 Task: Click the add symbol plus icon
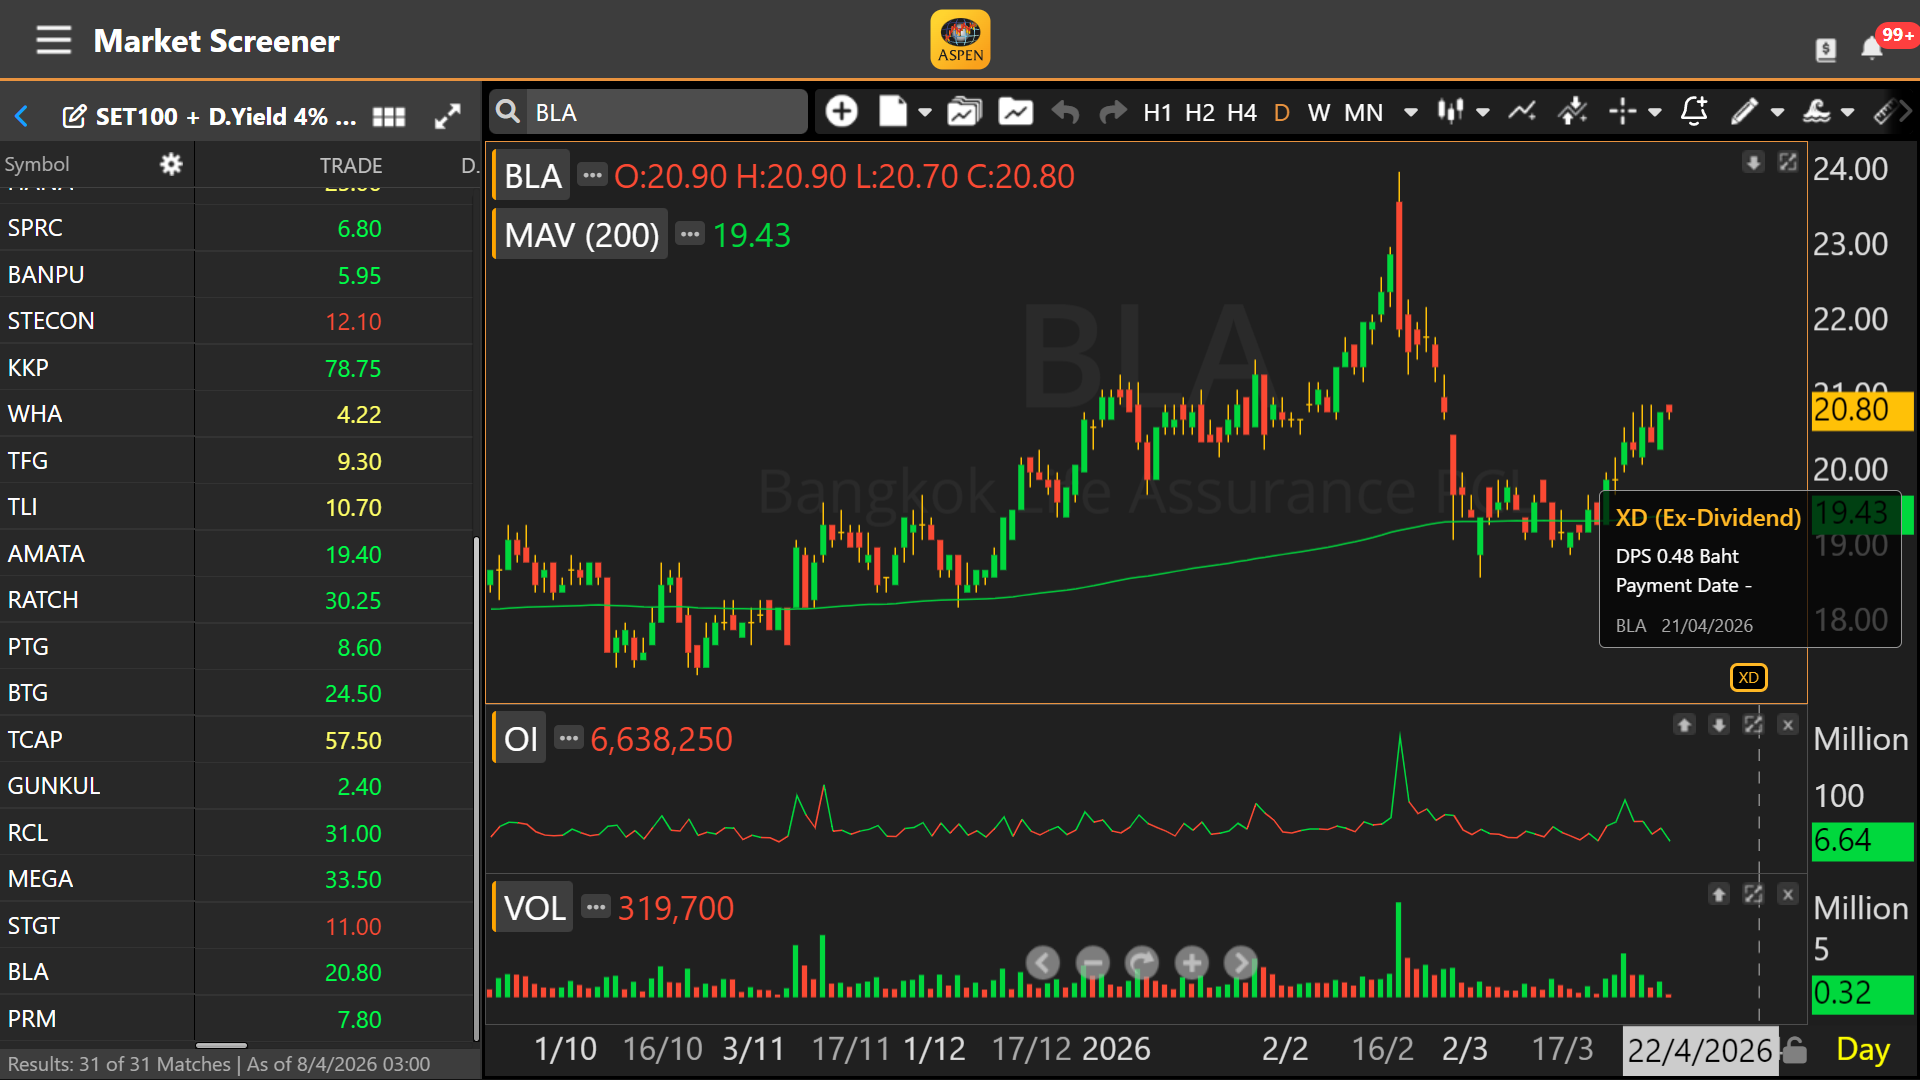842,112
